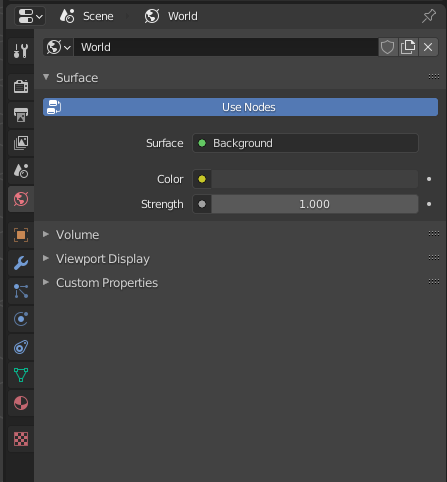Open the Output properties tab
Image resolution: width=447 pixels, height=482 pixels.
pyautogui.click(x=21, y=115)
